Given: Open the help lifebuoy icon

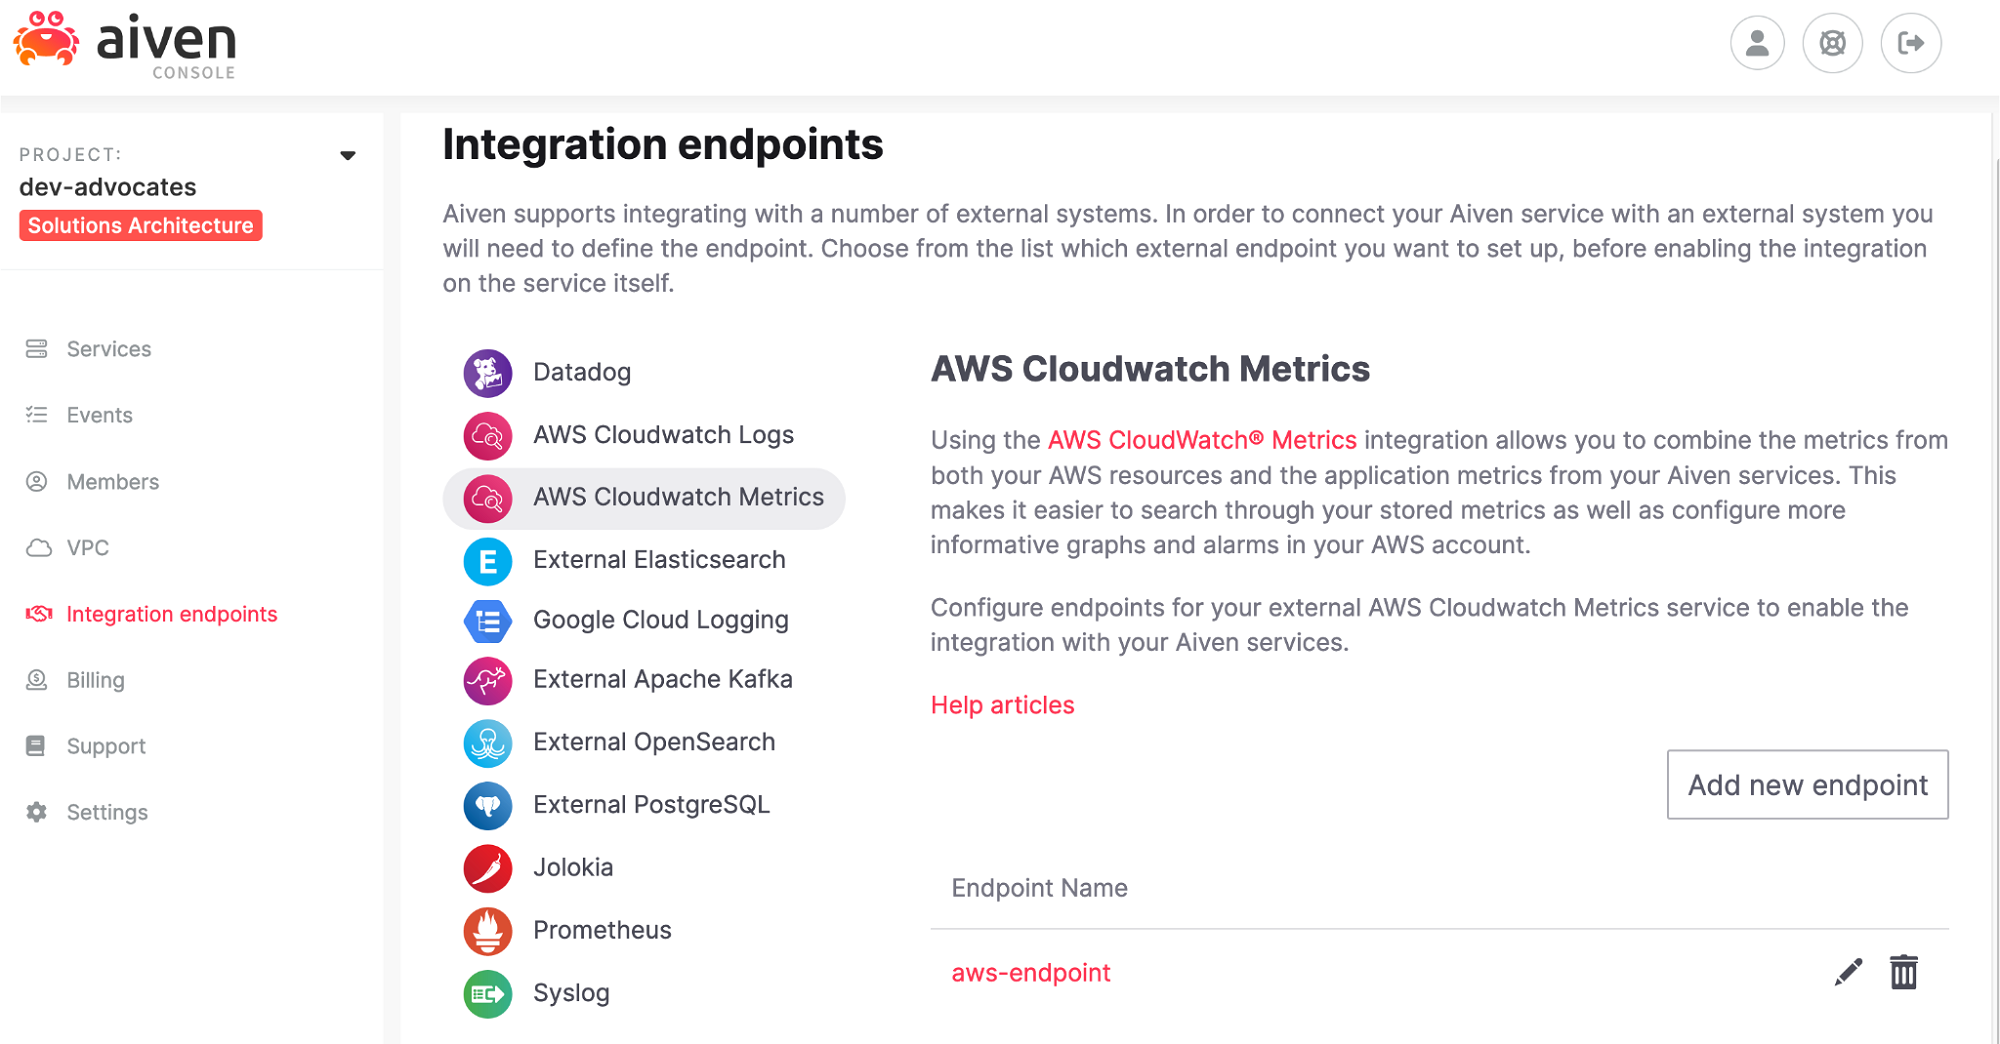Looking at the screenshot, I should pyautogui.click(x=1833, y=43).
